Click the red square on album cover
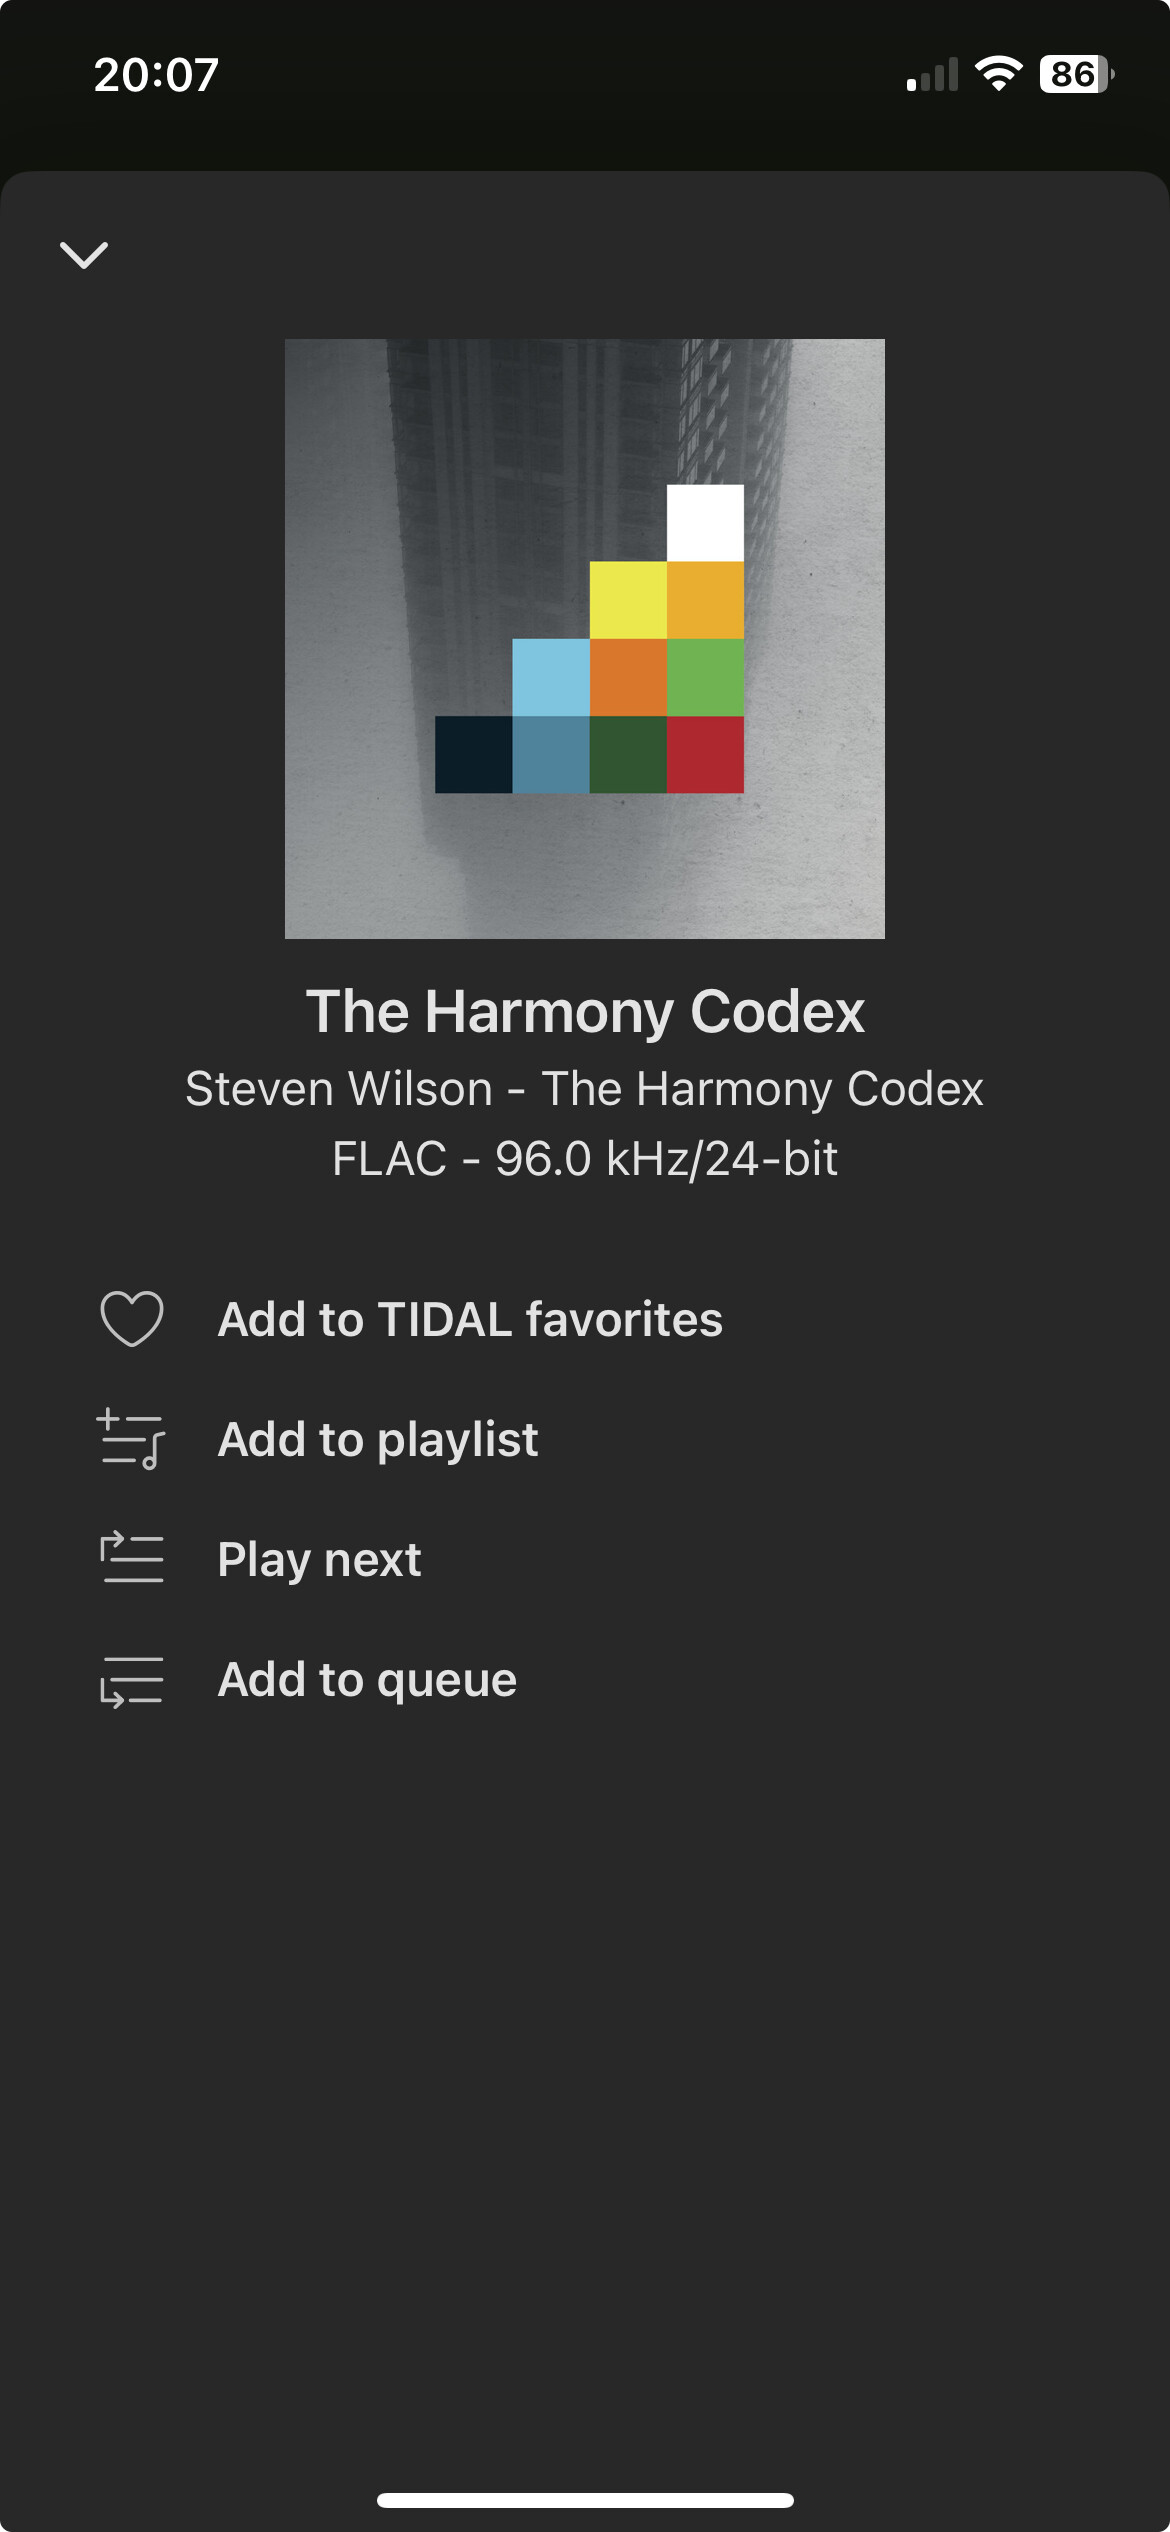The image size is (1170, 2532). click(x=705, y=754)
